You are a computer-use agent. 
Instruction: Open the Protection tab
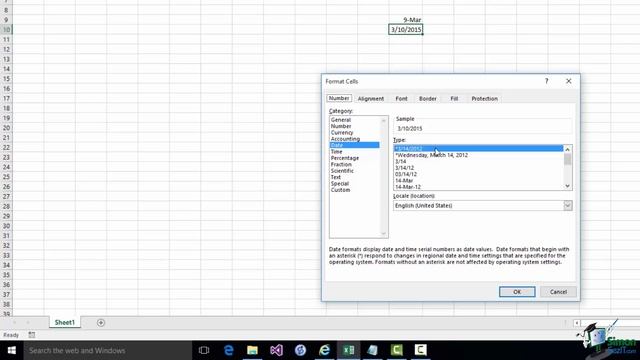click(484, 99)
